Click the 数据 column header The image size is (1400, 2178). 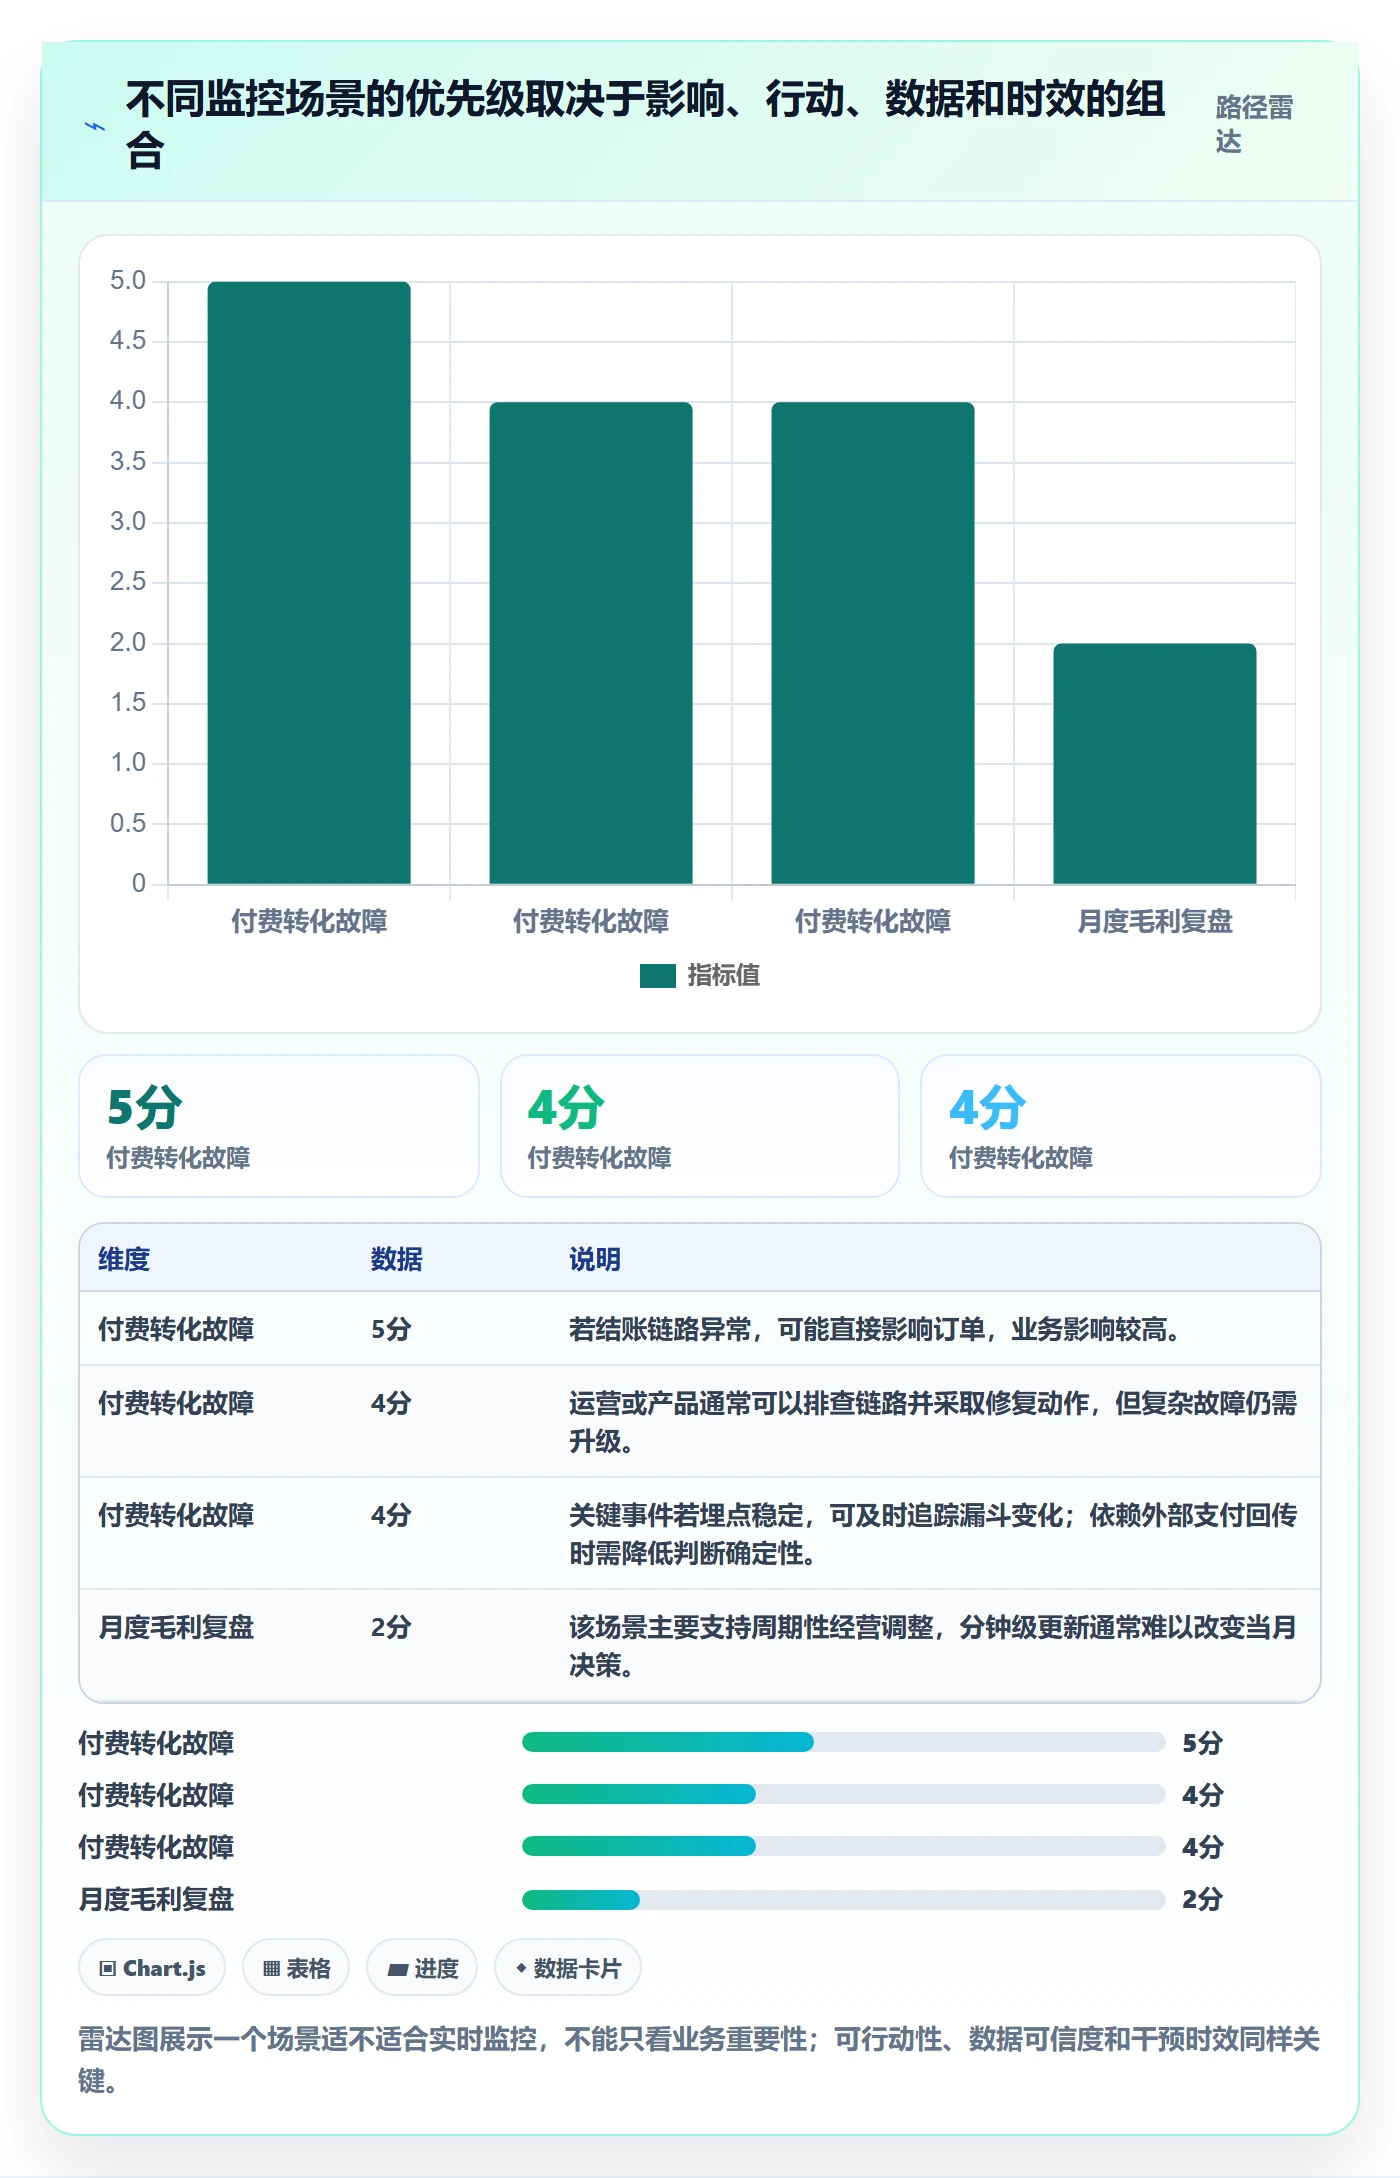coord(396,1259)
